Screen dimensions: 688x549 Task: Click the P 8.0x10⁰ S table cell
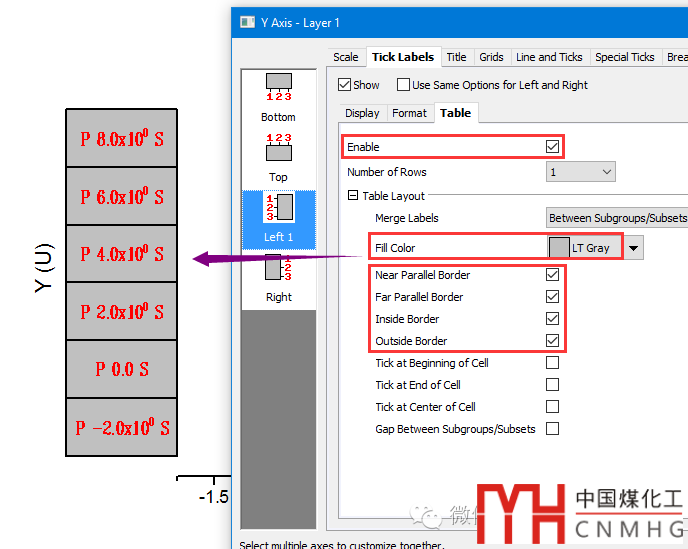(122, 138)
